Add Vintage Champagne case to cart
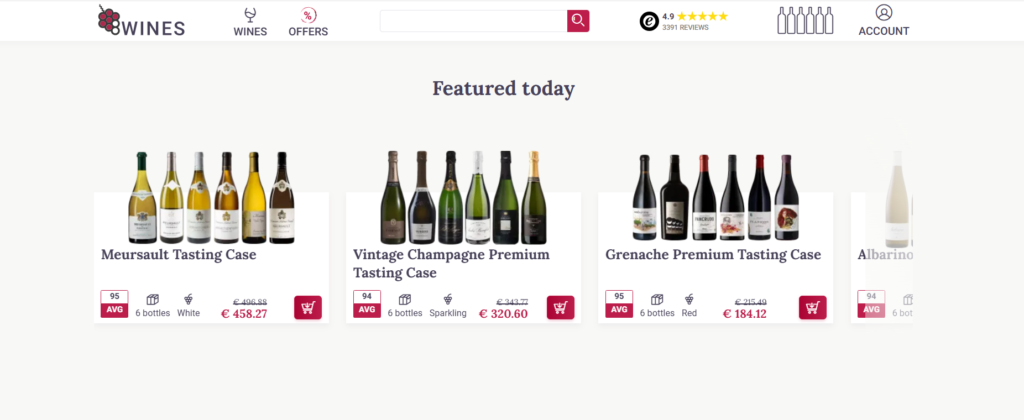1024x420 pixels. [560, 308]
